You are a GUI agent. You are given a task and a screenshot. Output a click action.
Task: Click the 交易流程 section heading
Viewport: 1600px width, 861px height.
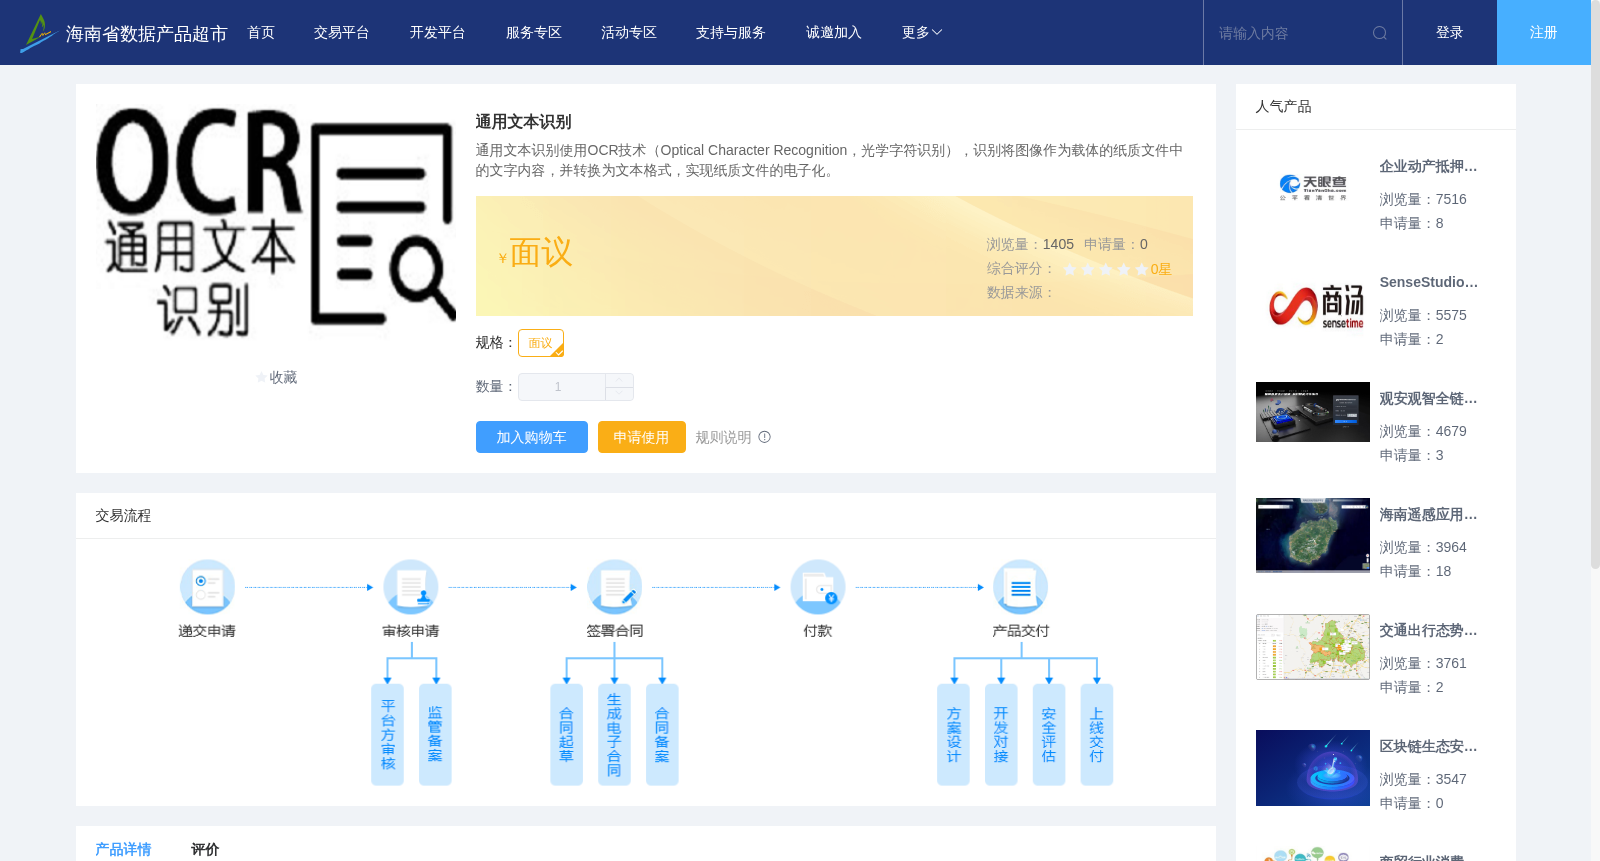[x=123, y=516]
